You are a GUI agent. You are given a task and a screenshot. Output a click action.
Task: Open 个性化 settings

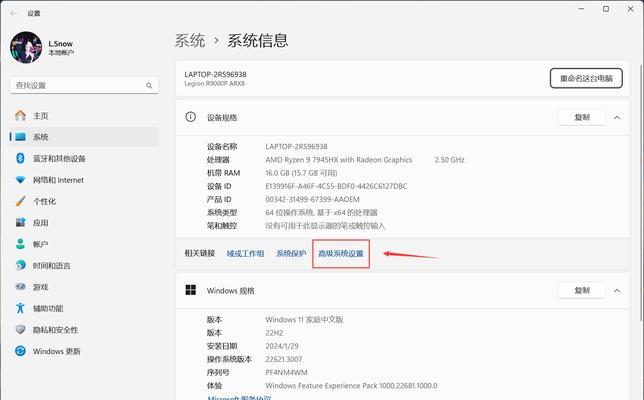84,201
